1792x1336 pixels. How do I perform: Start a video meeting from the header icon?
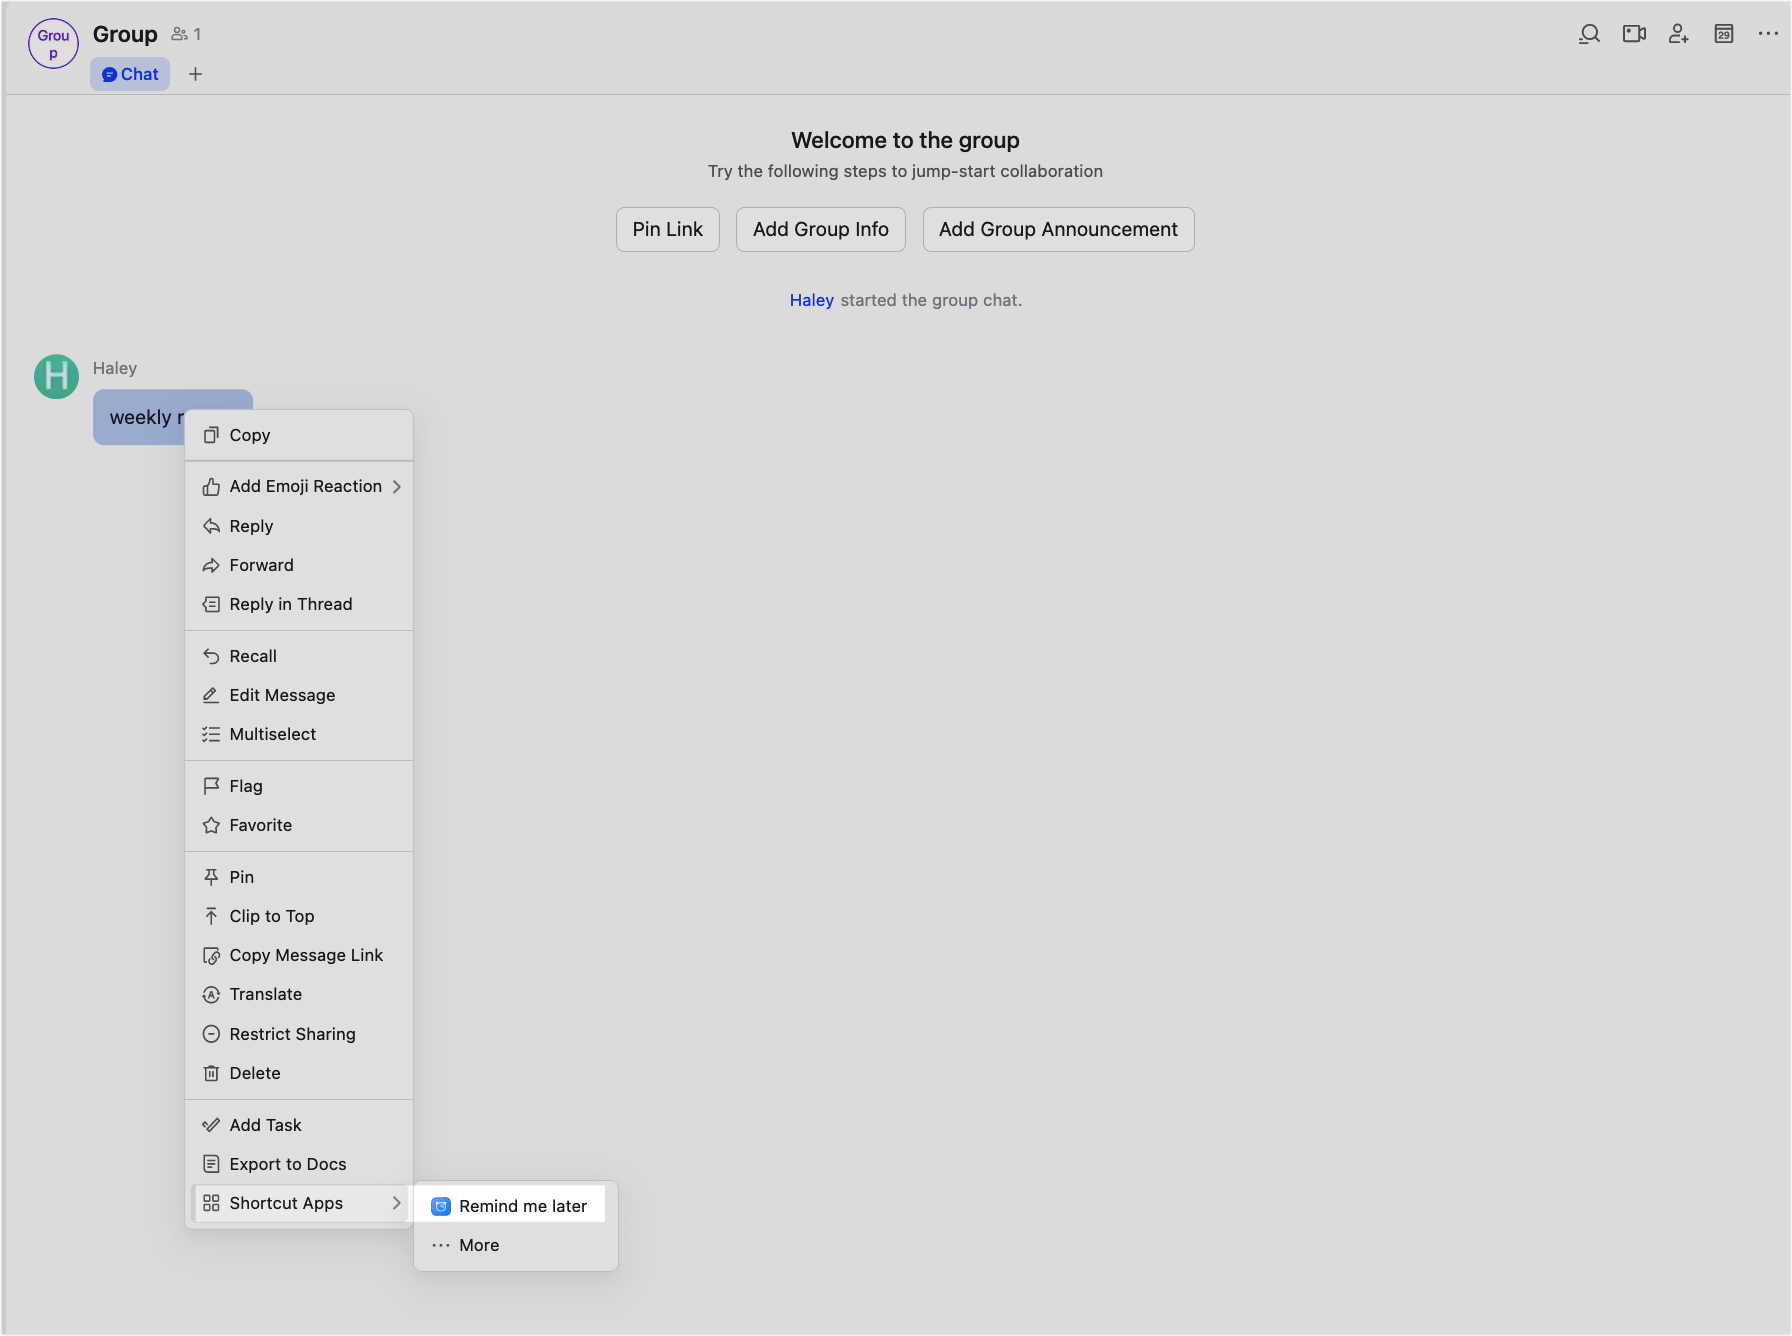tap(1634, 34)
